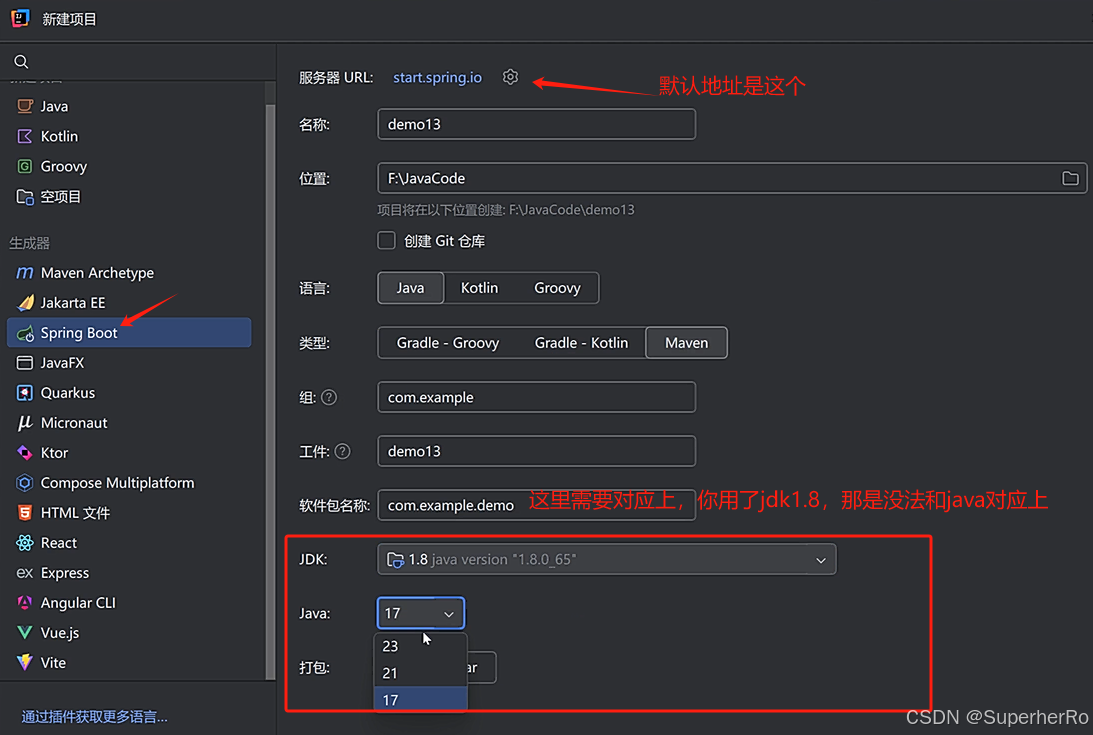
Task: Click the Express ex icon
Action: 25,573
